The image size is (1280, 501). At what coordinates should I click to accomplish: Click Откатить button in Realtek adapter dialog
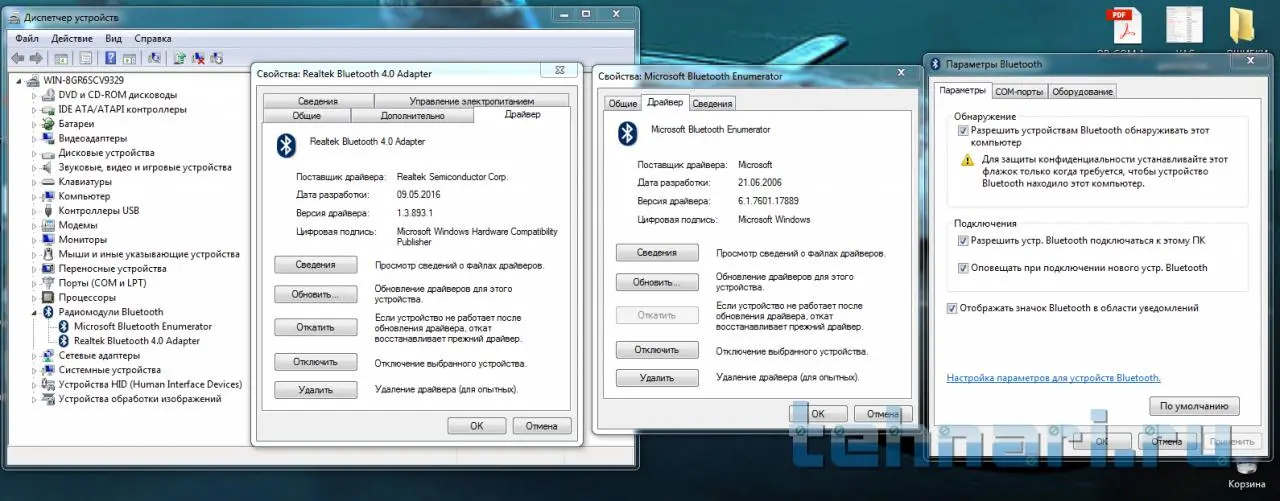pyautogui.click(x=316, y=327)
